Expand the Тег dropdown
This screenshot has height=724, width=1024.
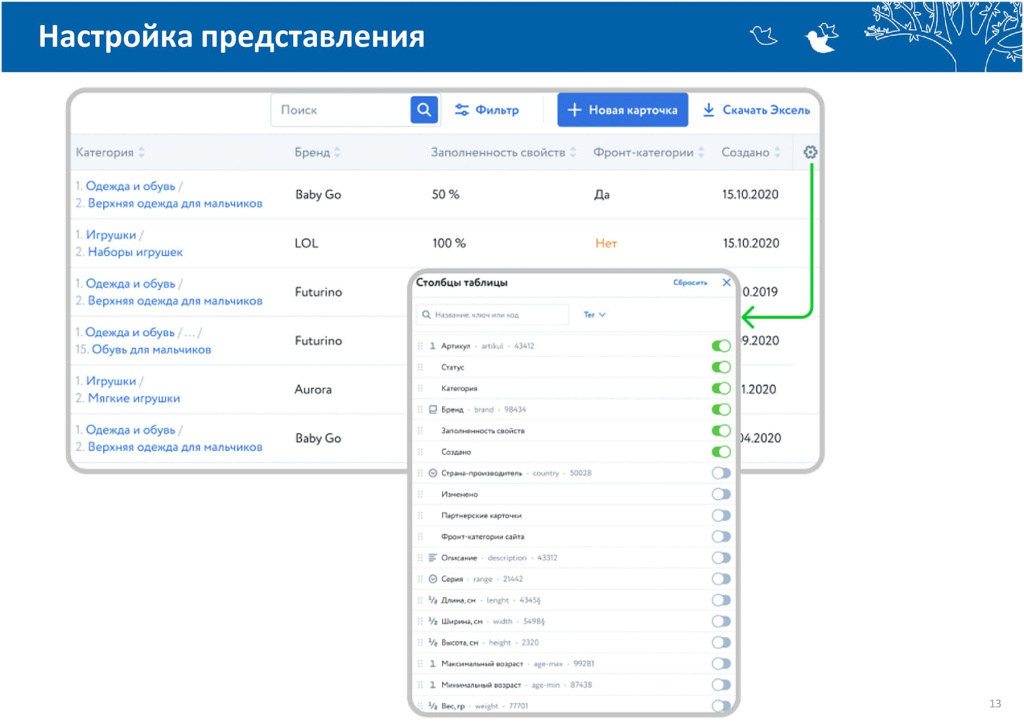pyautogui.click(x=595, y=315)
